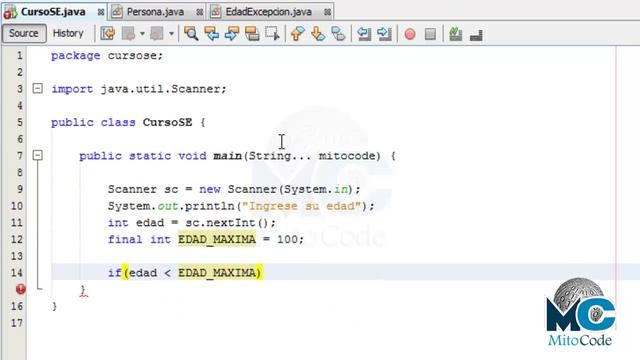Click line number 17 in the gutter

17,323
